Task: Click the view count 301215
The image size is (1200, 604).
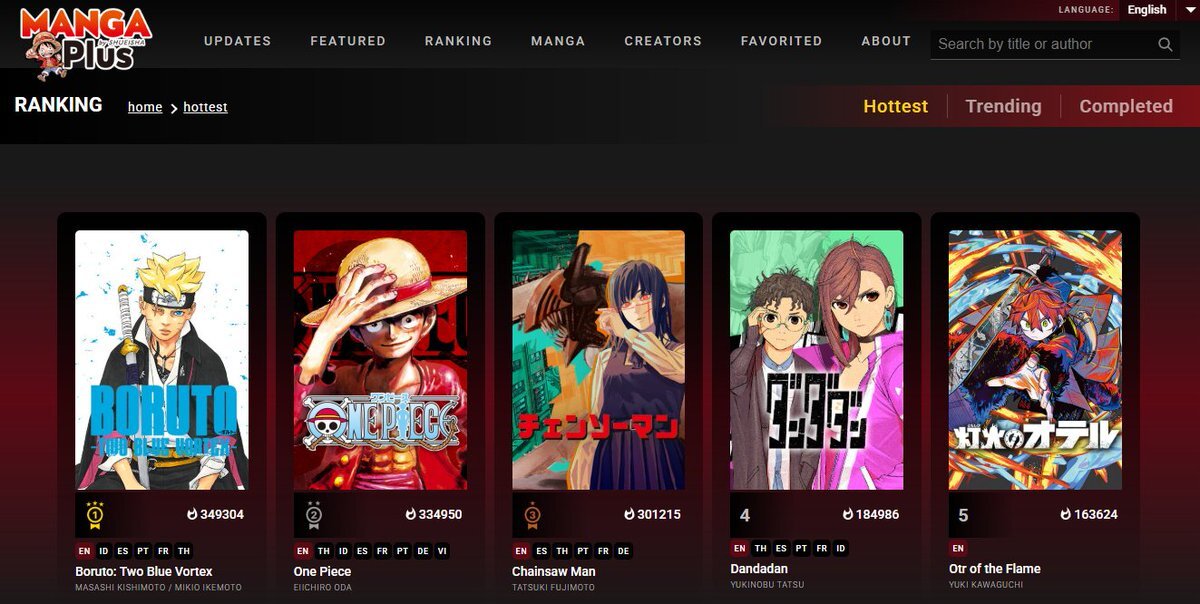Action: tap(659, 515)
